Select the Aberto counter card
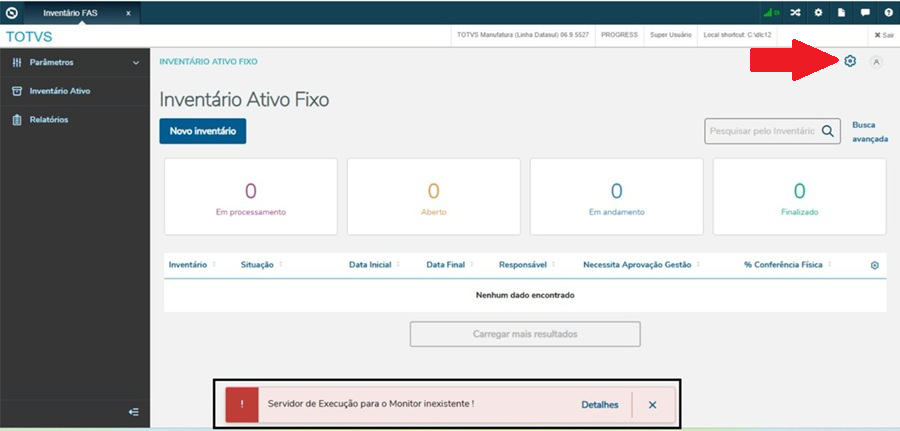This screenshot has width=900, height=431. pyautogui.click(x=433, y=197)
